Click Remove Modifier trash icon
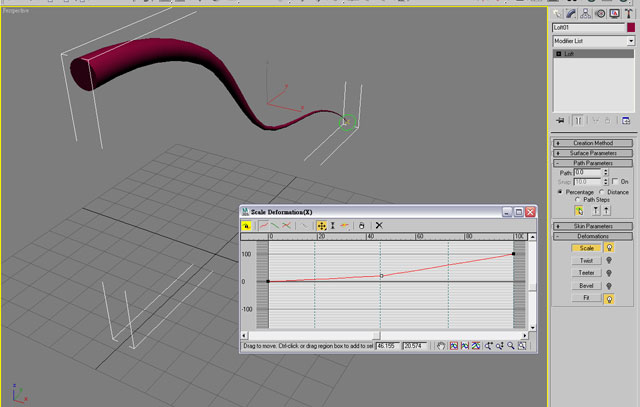This screenshot has width=640, height=407. 607,120
